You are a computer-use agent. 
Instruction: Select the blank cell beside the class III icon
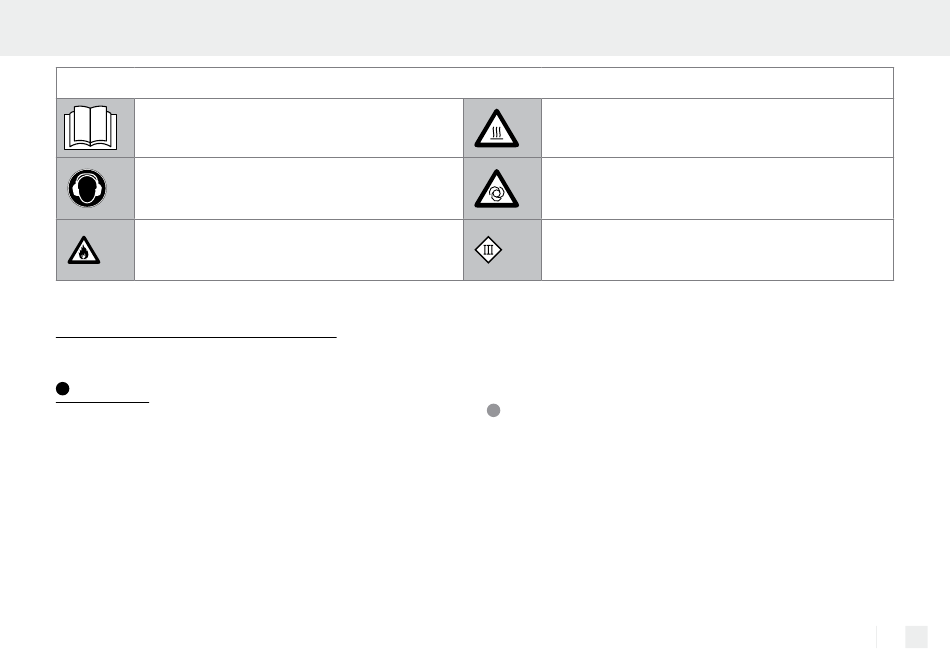click(x=717, y=250)
